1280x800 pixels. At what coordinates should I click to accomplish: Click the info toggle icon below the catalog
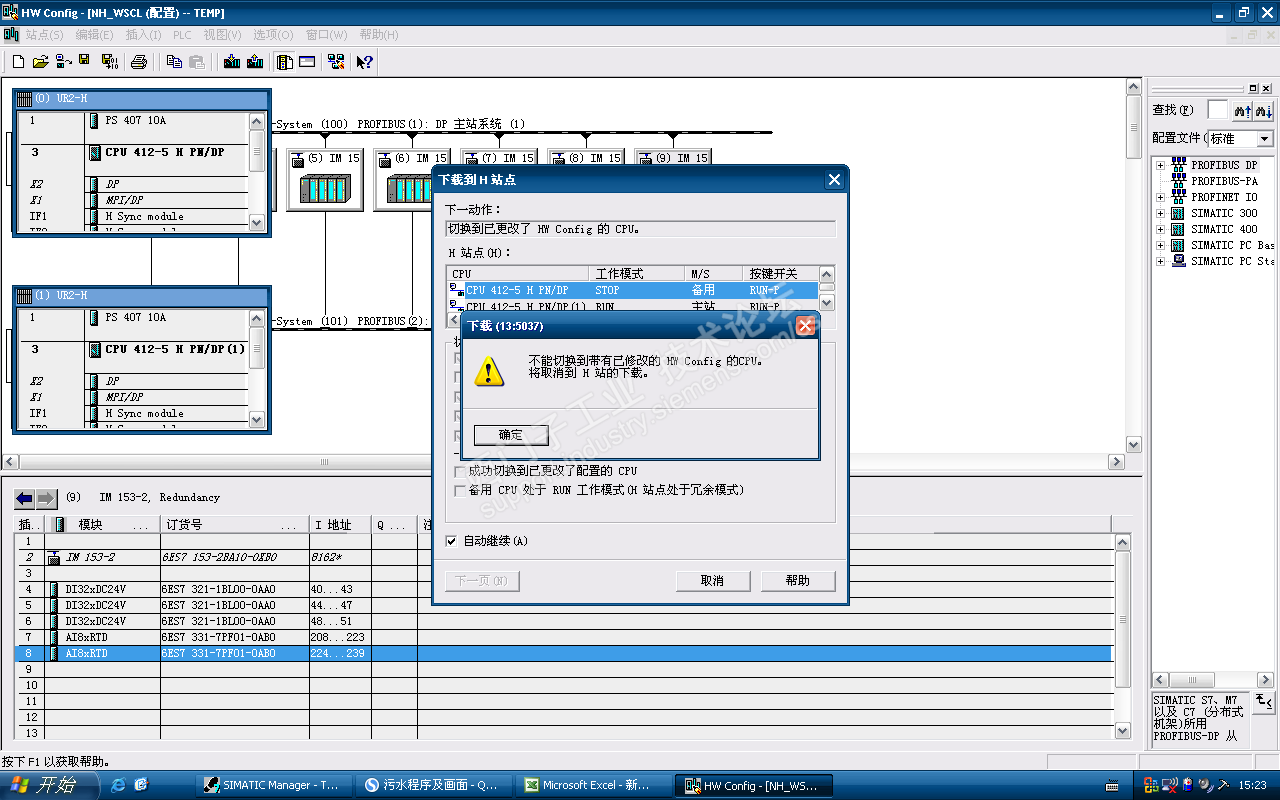pyautogui.click(x=1264, y=702)
